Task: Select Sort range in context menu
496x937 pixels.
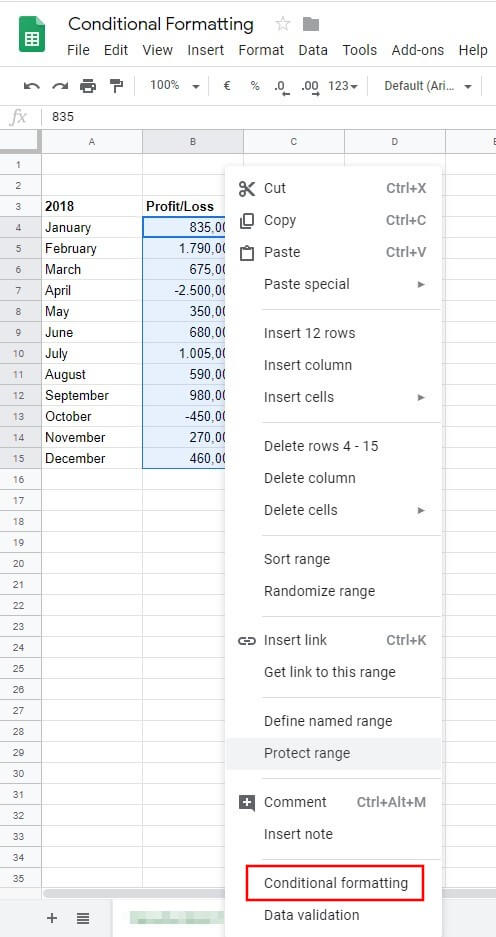Action: click(333, 559)
